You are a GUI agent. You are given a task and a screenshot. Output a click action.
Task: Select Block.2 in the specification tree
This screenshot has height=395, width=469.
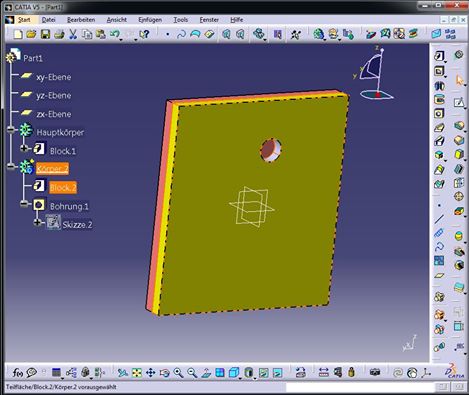pyautogui.click(x=63, y=188)
